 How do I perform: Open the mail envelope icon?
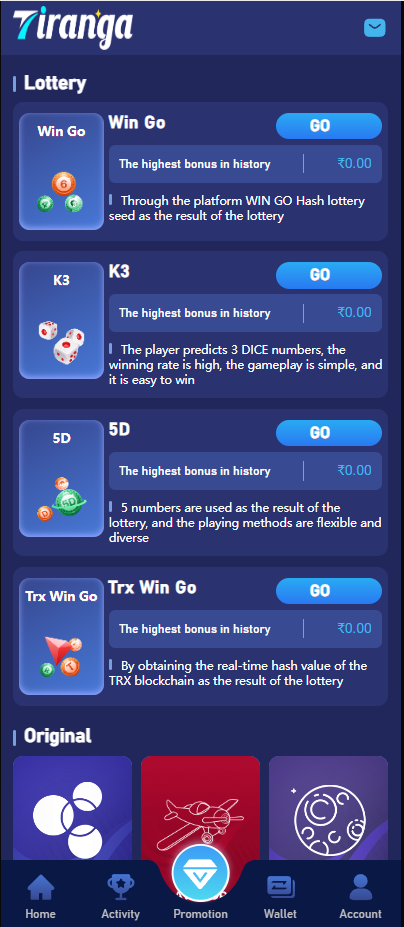tap(374, 28)
